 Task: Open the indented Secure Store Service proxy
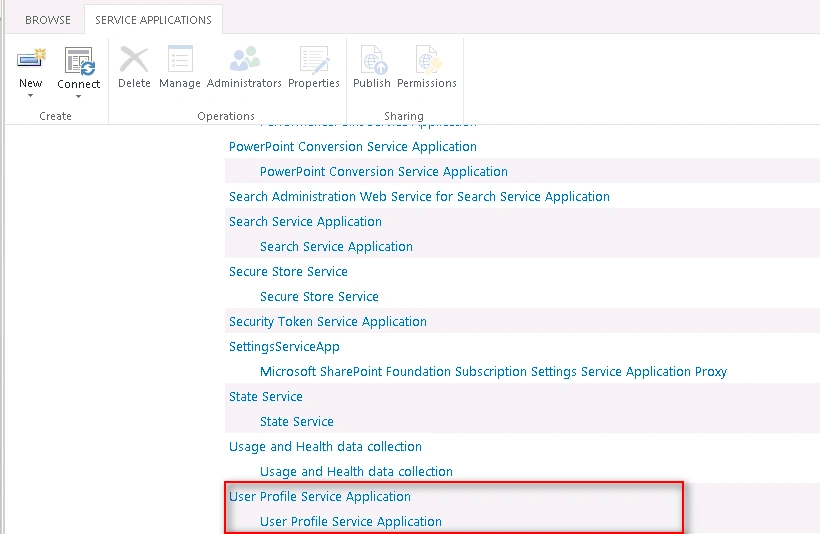319,297
